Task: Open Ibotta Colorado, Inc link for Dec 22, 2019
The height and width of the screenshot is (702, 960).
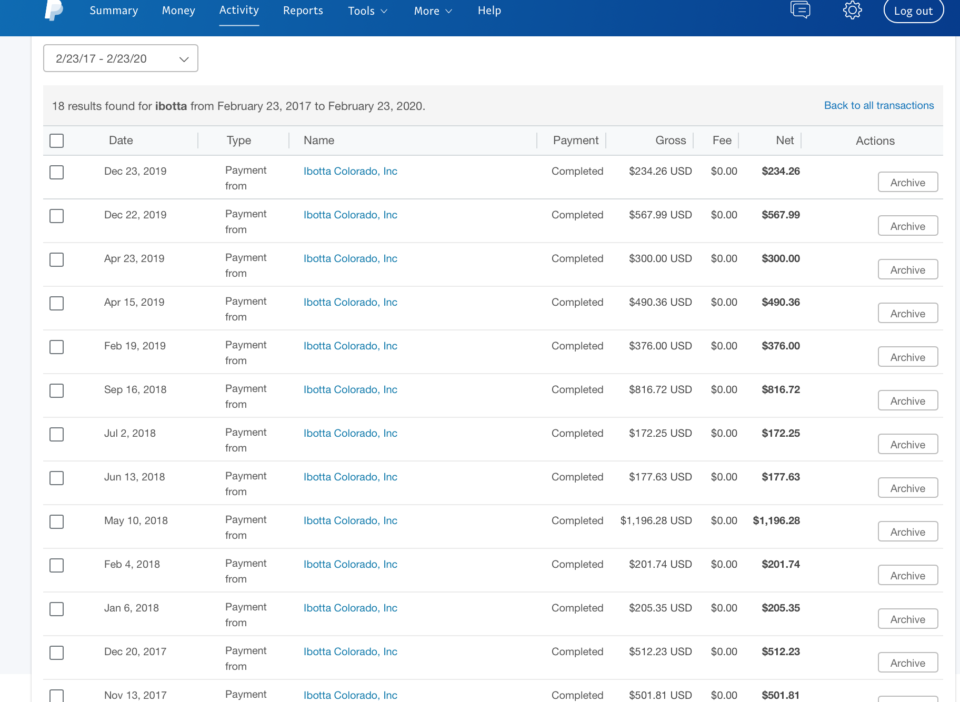Action: (x=350, y=215)
